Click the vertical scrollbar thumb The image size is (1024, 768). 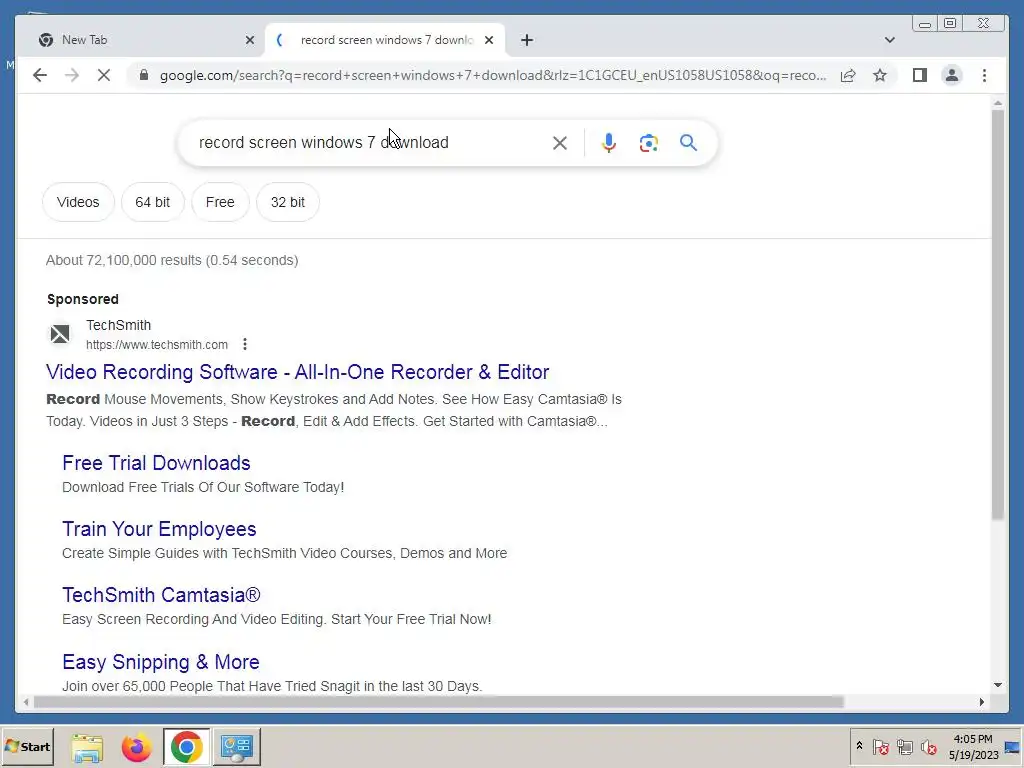[997, 315]
